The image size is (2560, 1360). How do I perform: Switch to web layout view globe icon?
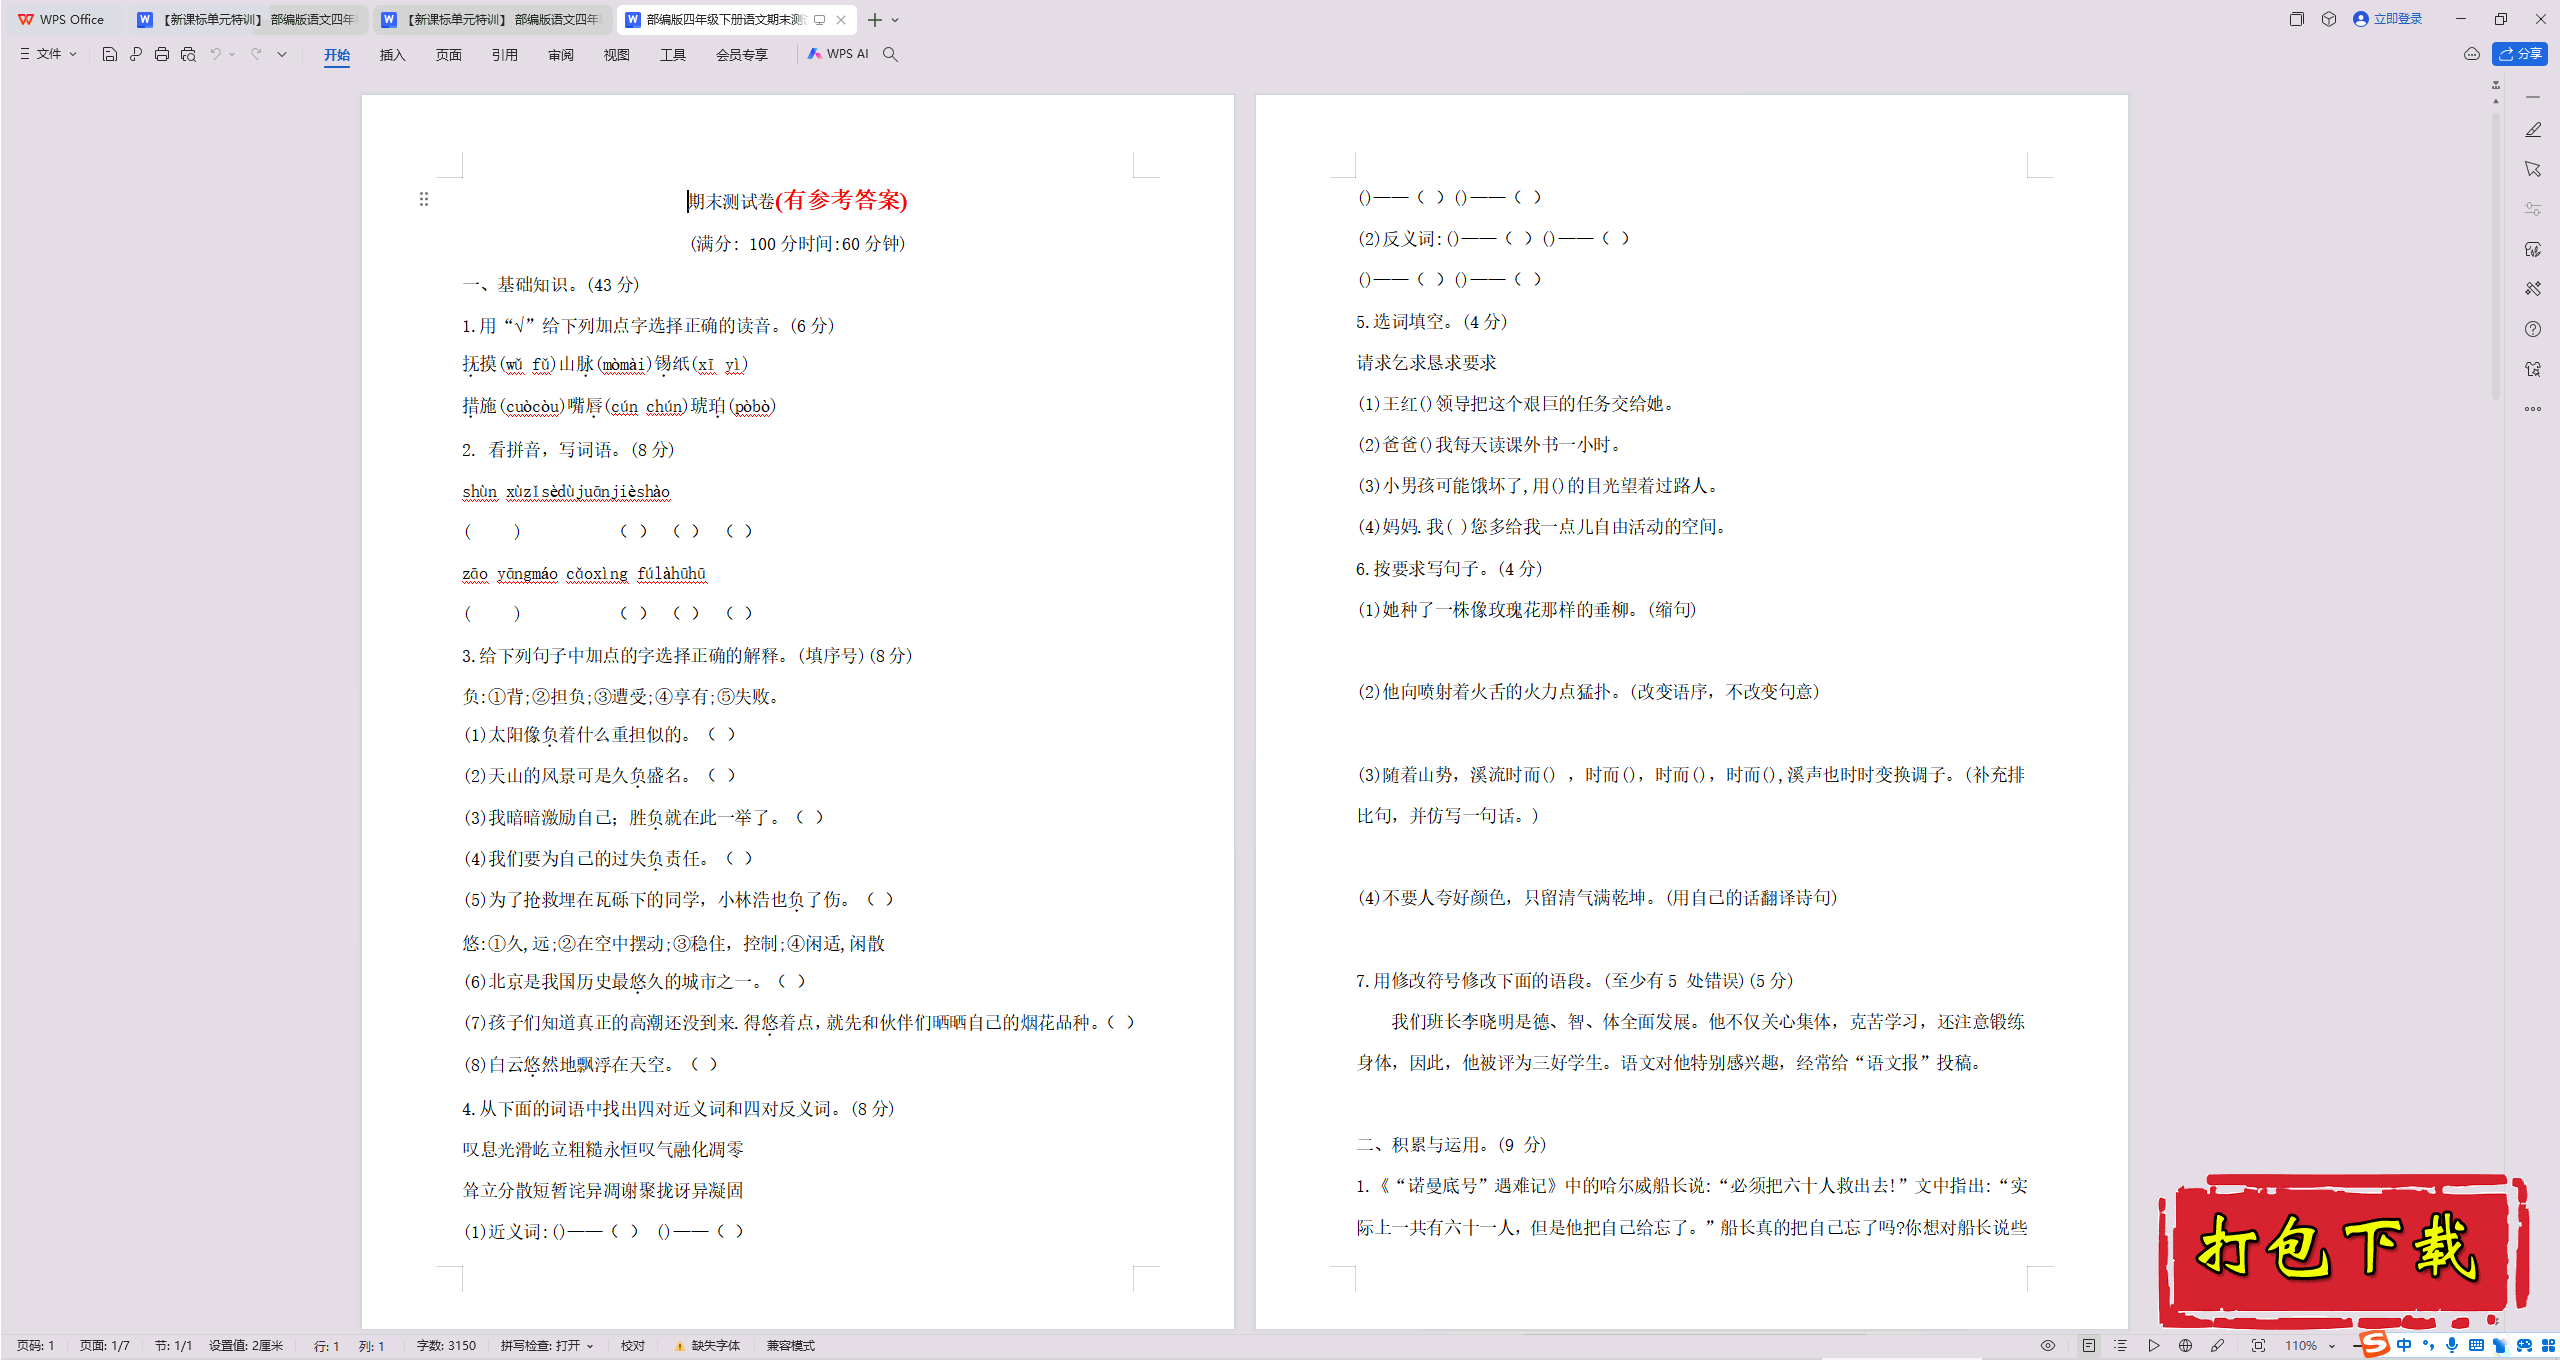[x=2186, y=1346]
